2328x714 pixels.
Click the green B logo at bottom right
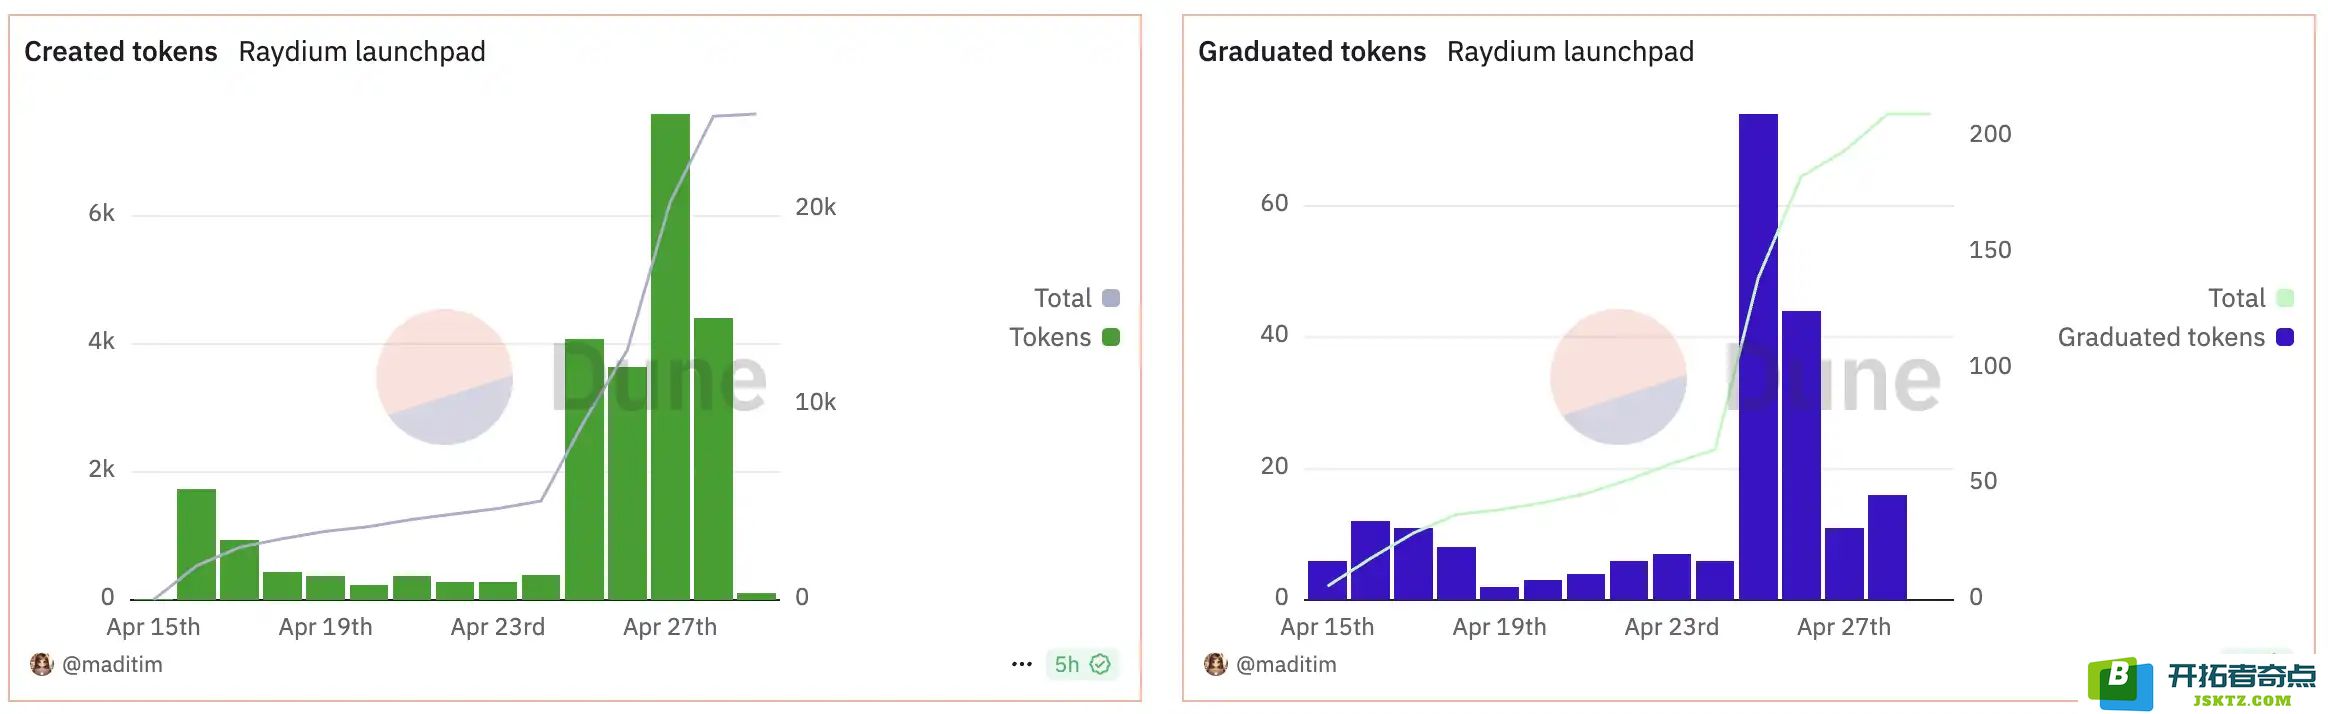[2119, 683]
